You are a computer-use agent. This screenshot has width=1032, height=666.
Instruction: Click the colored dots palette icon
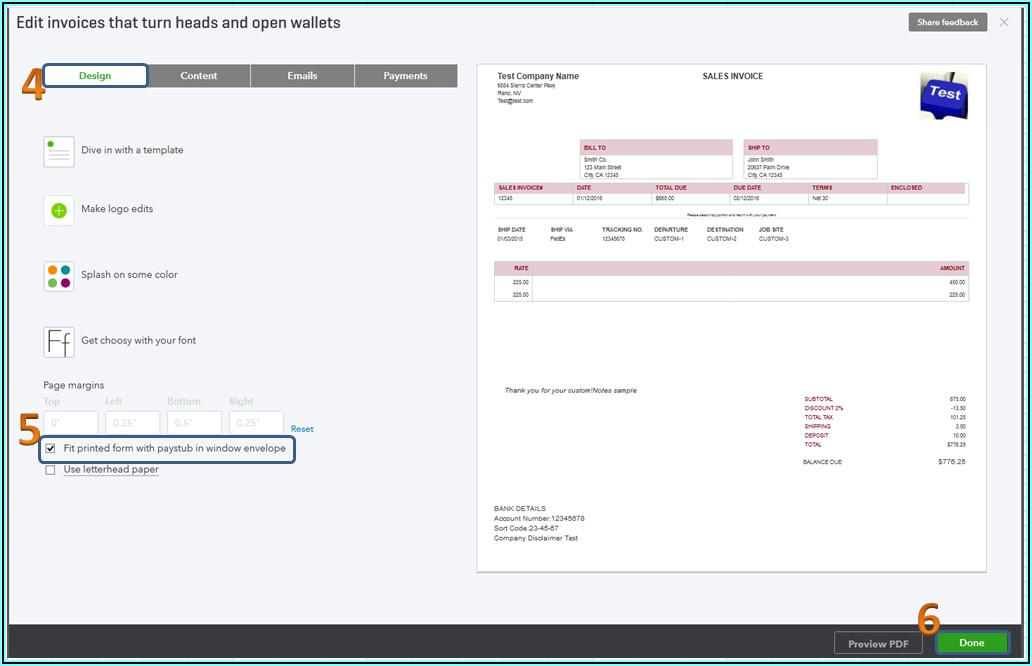tap(59, 276)
